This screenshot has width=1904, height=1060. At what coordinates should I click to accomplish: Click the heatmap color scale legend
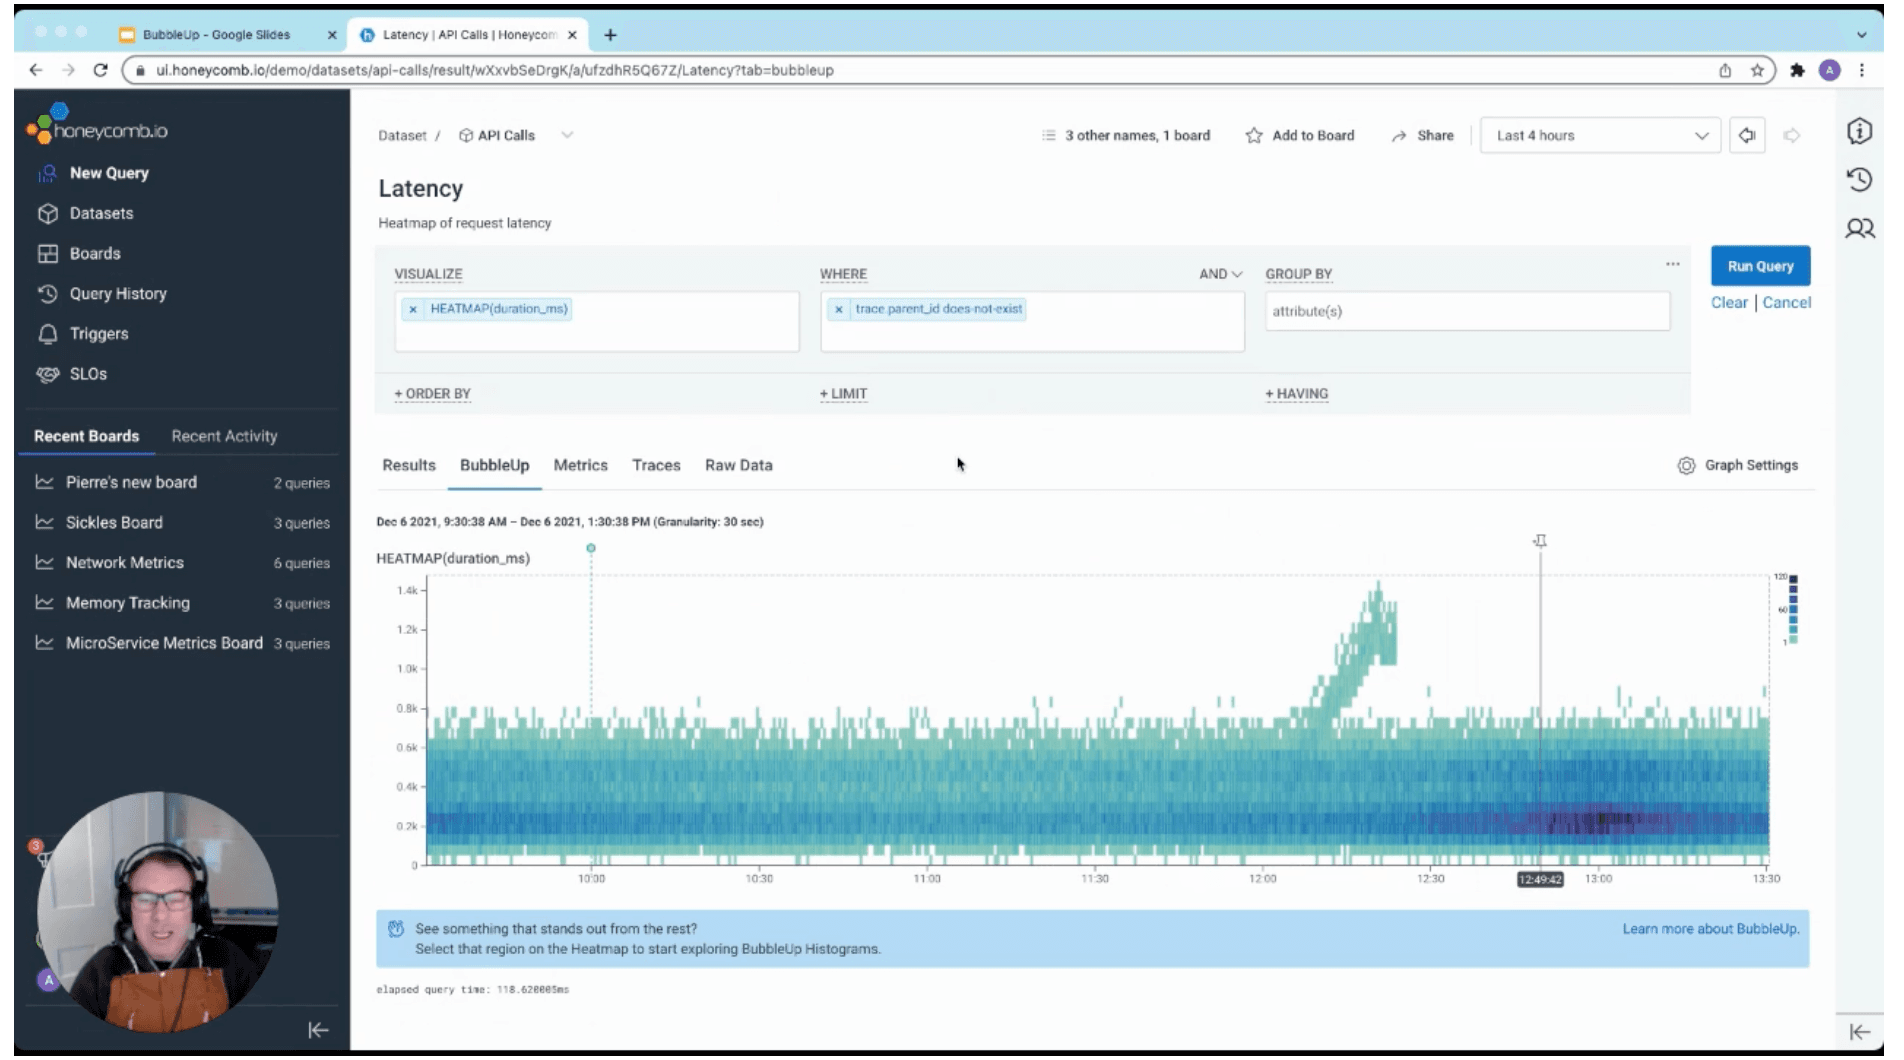(1794, 608)
